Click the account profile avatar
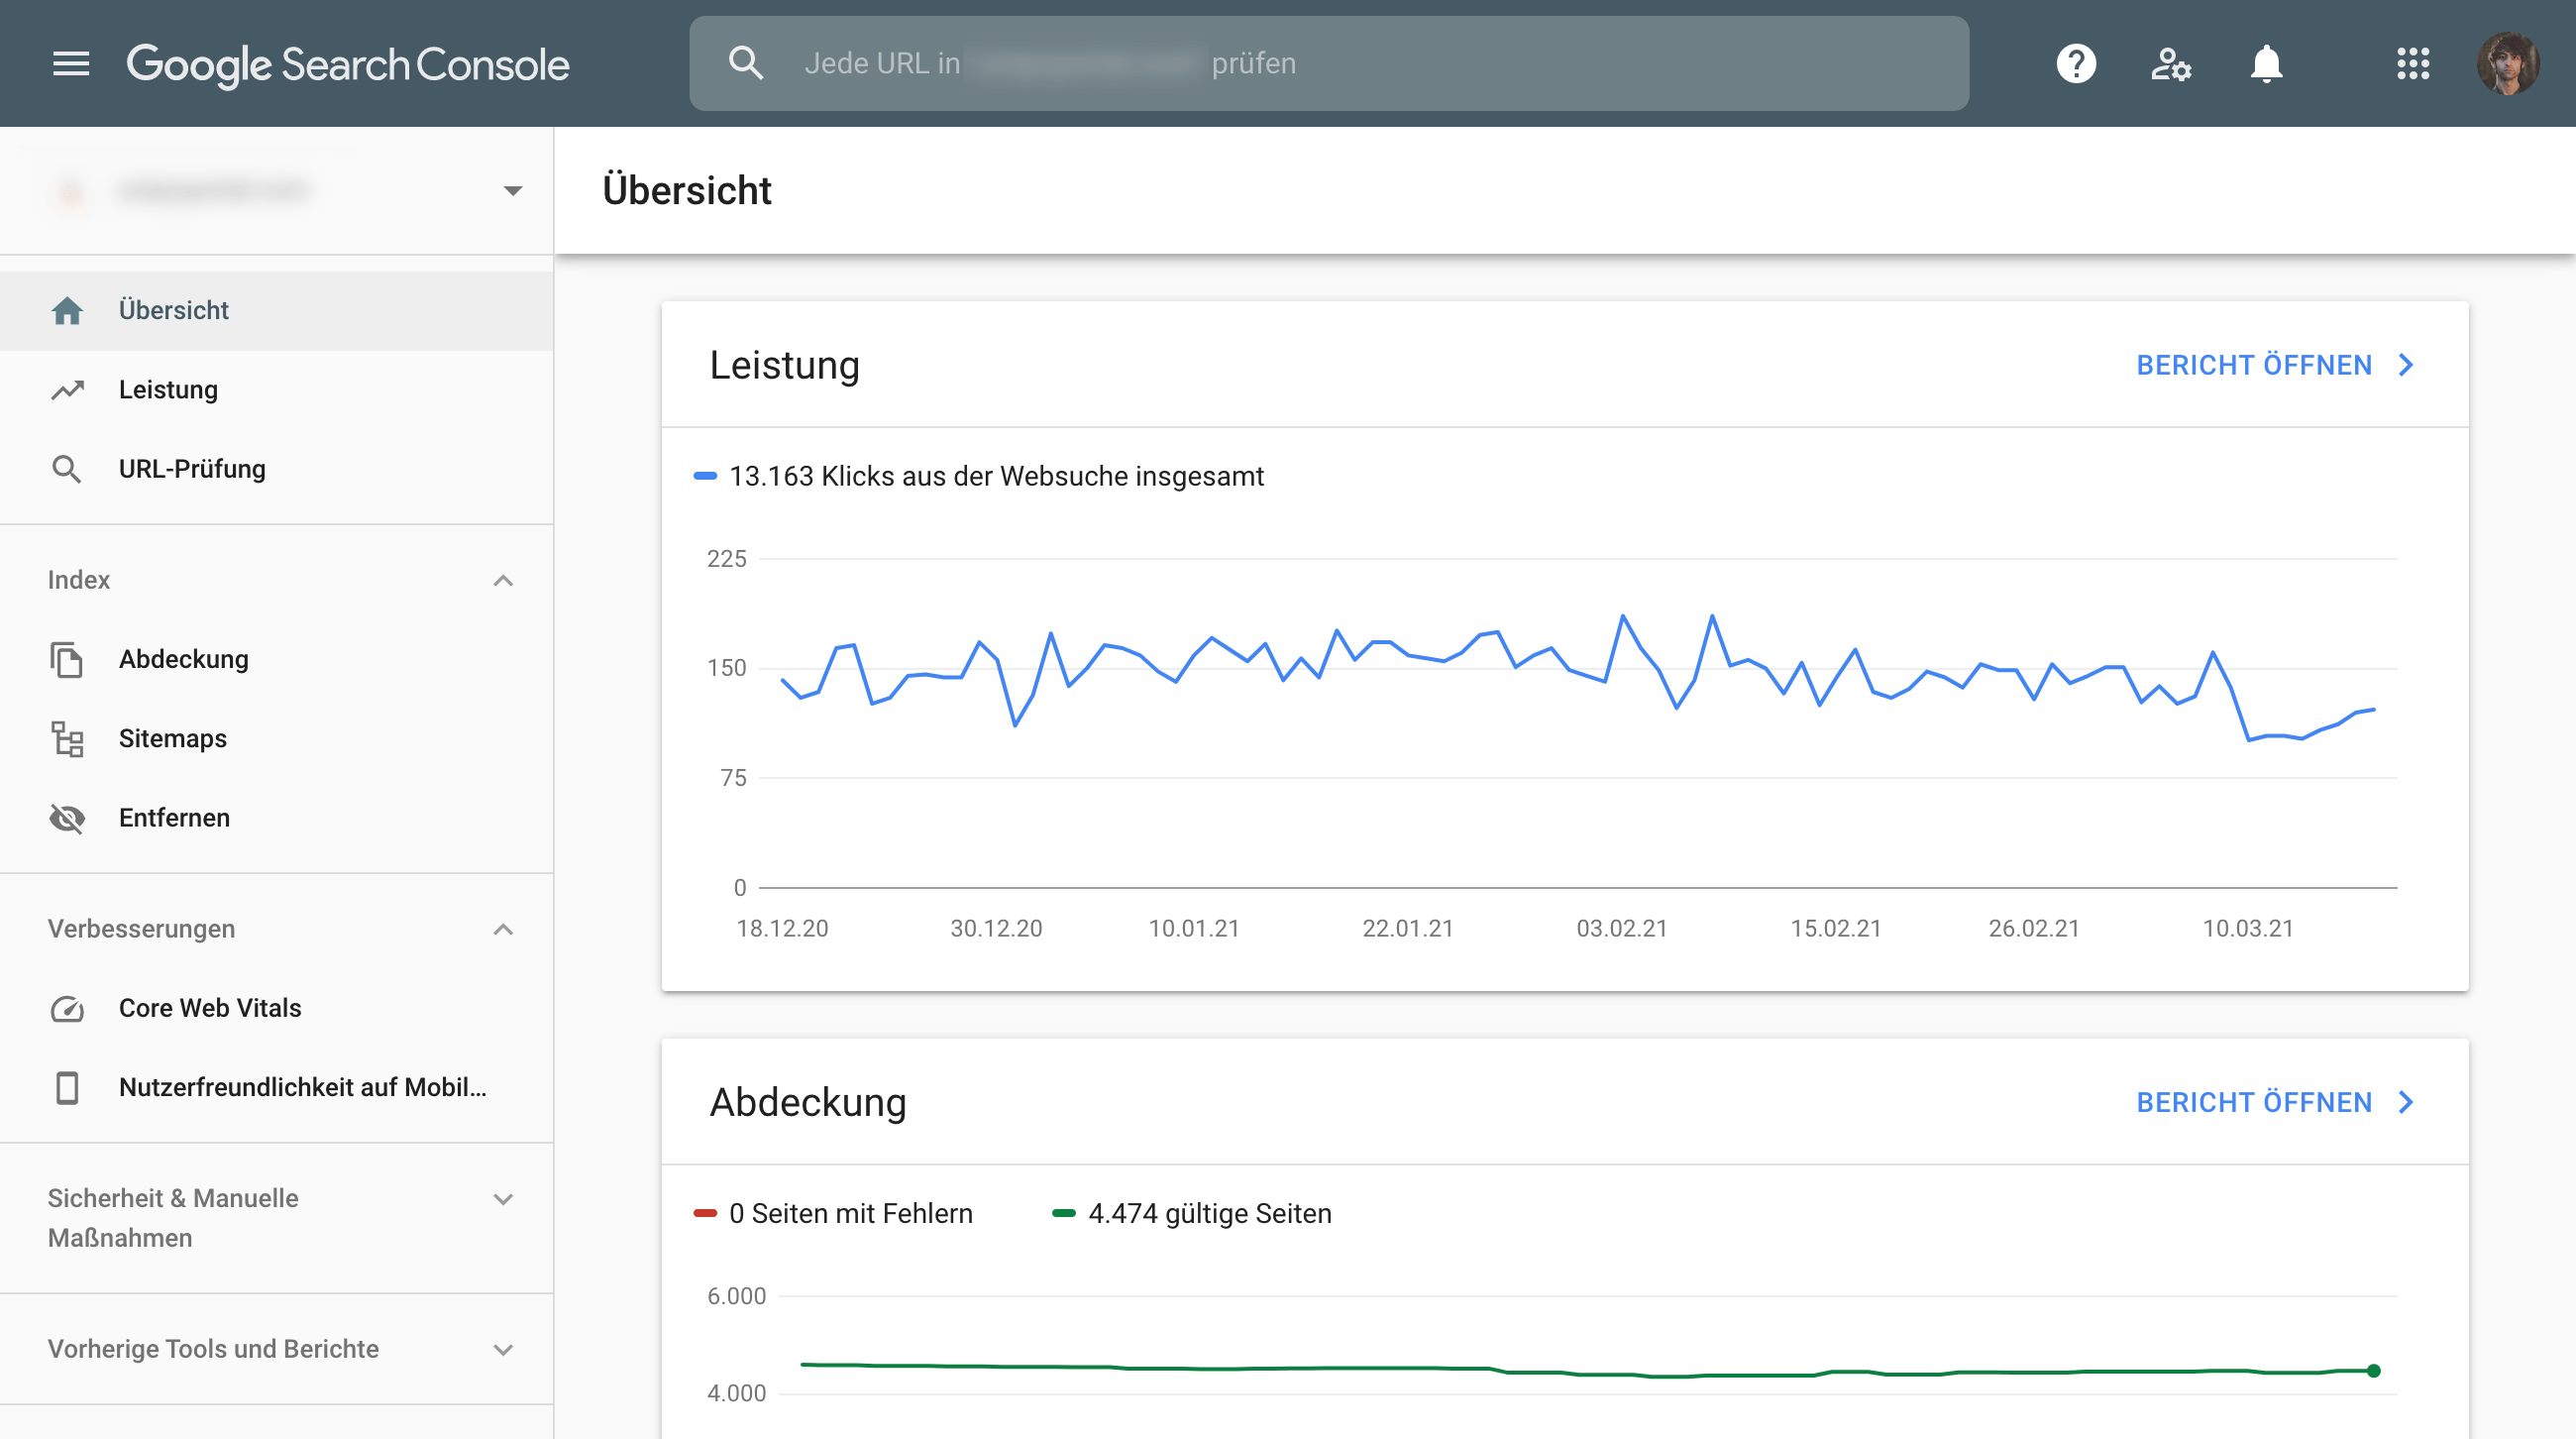Image resolution: width=2576 pixels, height=1439 pixels. (x=2507, y=64)
